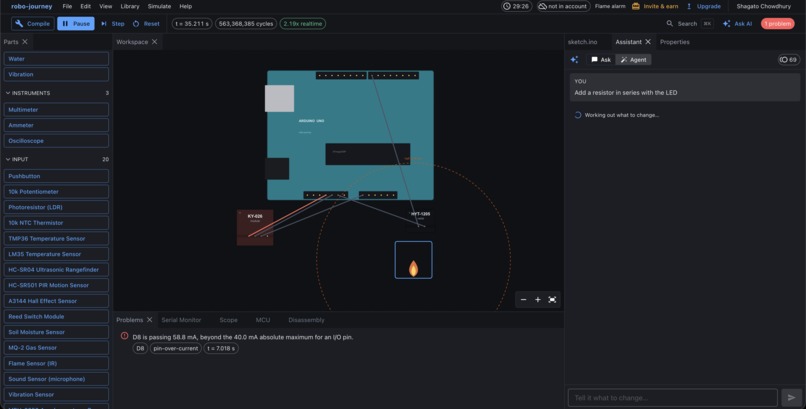
Task: Open the Help menu
Action: point(186,6)
